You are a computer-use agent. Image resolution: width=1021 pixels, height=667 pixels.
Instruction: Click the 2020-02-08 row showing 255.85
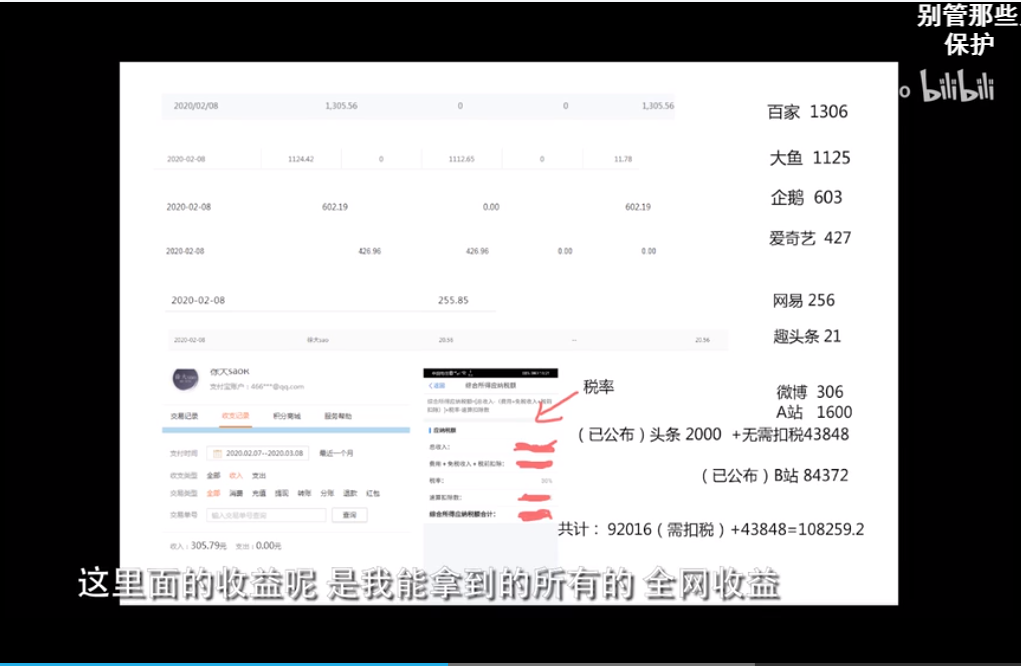pos(330,300)
